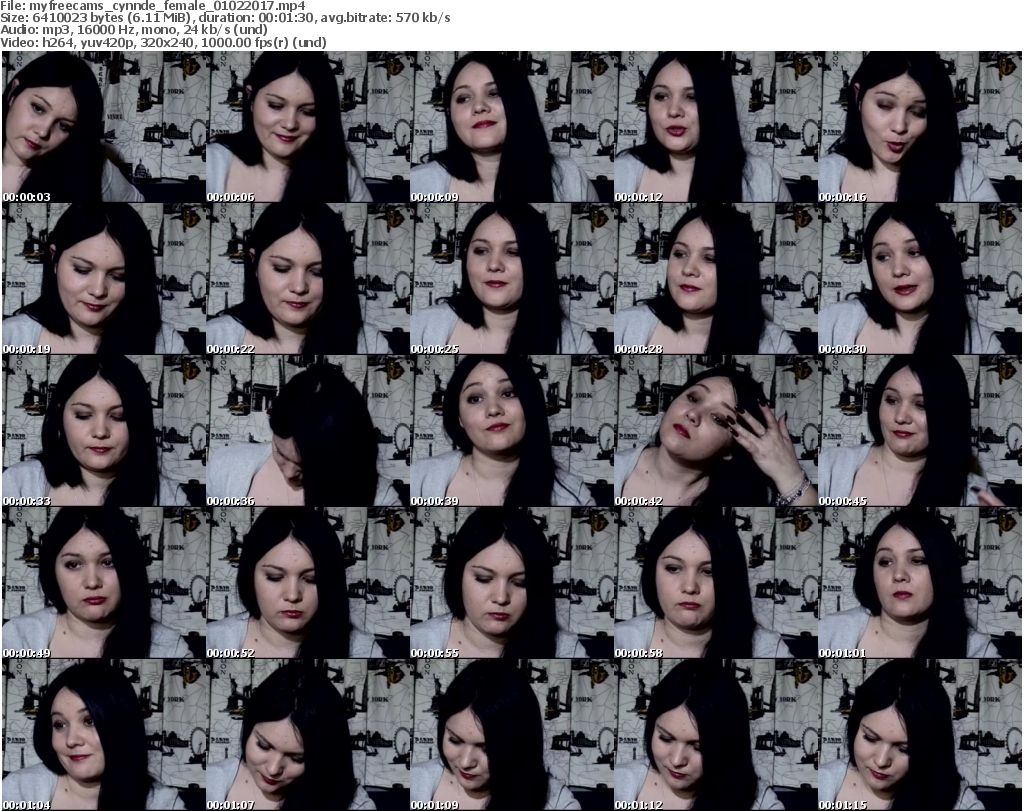The width and height of the screenshot is (1024, 811).
Task: Choose the frame marked 00:00:49
Action: point(104,583)
